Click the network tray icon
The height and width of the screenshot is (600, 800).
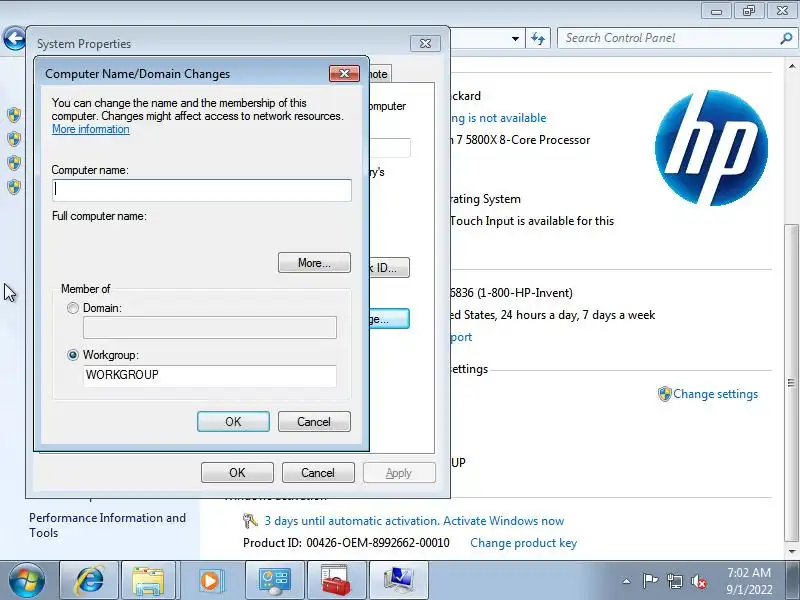[674, 581]
